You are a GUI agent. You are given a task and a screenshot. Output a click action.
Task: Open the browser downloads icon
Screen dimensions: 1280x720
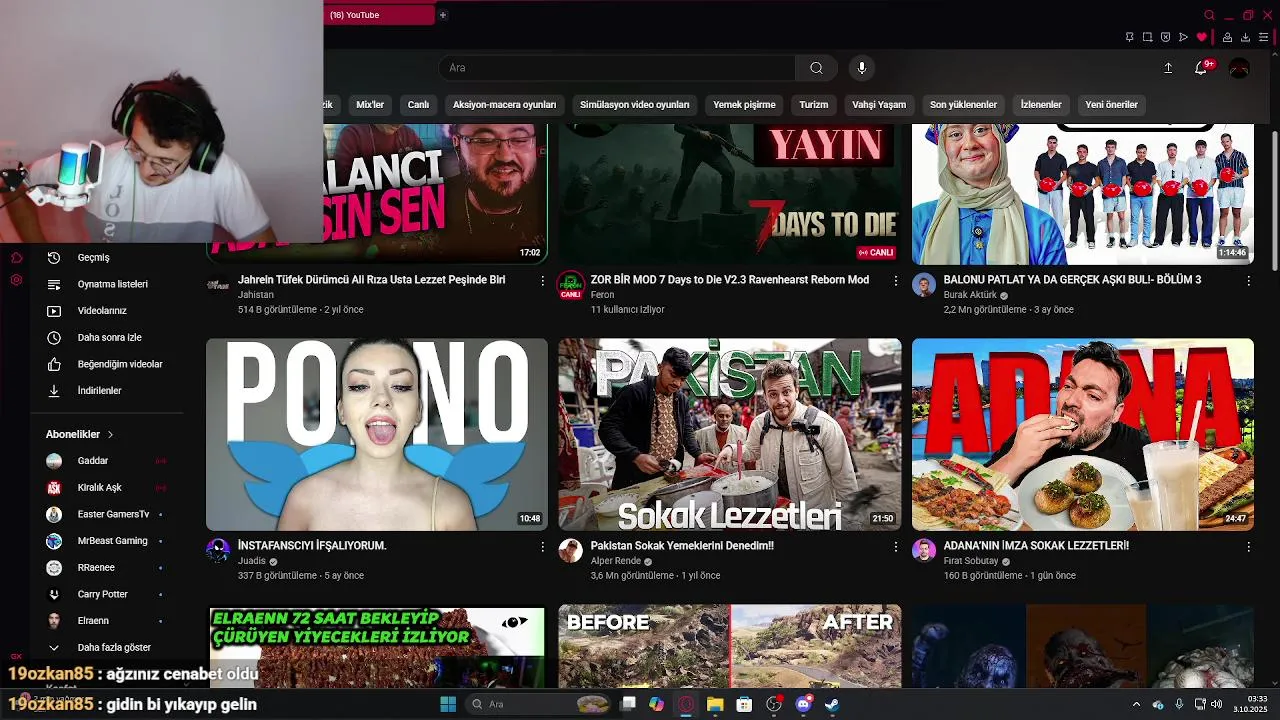tap(1245, 37)
